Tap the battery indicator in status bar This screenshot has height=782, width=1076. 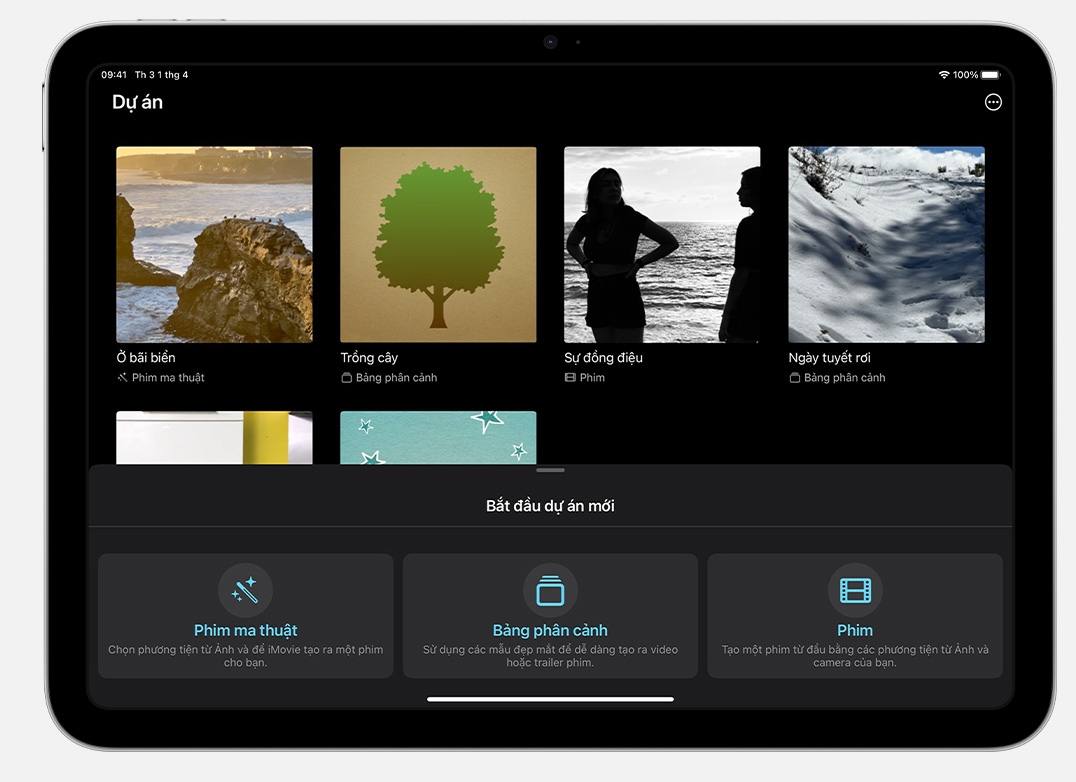(x=990, y=75)
